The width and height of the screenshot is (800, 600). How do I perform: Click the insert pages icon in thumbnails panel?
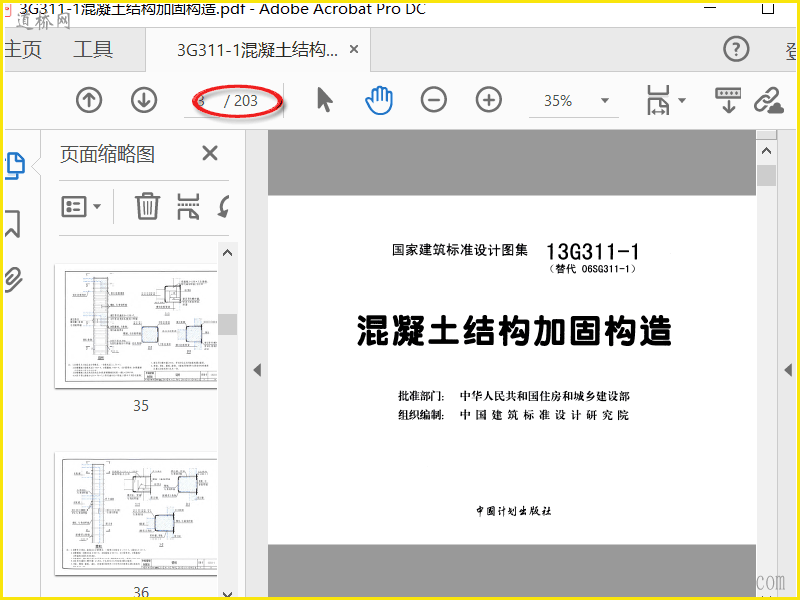(x=188, y=206)
